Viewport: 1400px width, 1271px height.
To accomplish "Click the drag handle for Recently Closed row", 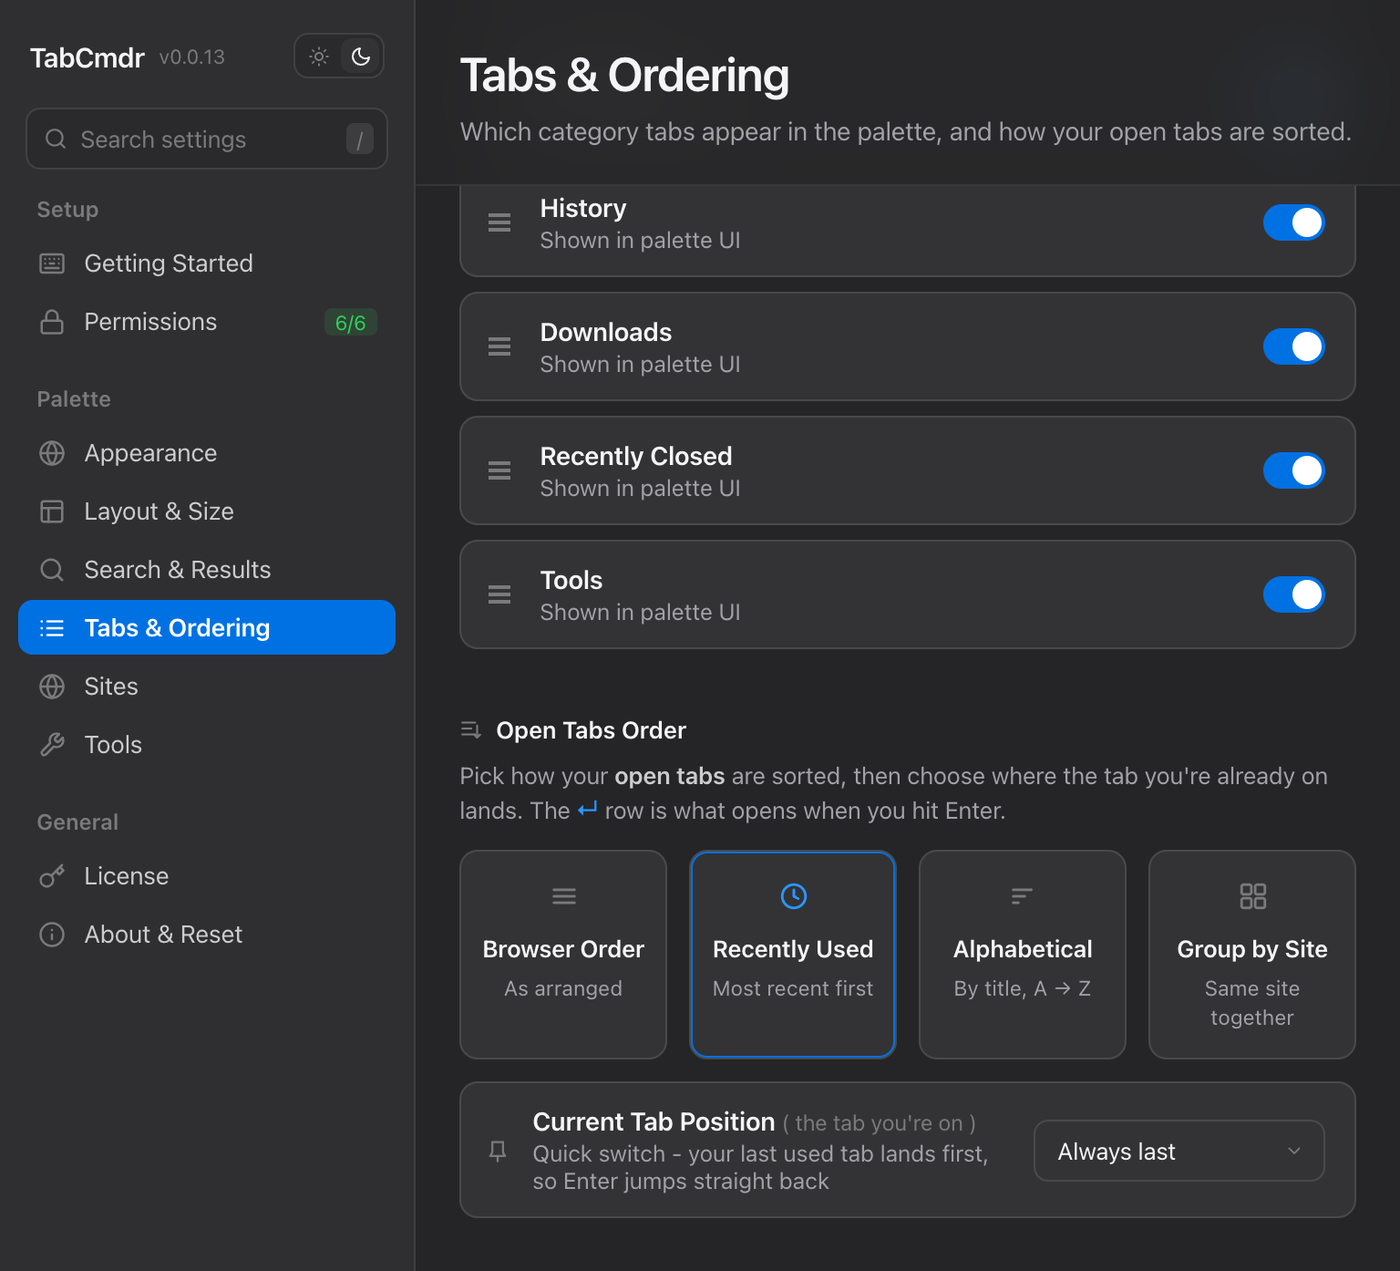I will [x=499, y=470].
